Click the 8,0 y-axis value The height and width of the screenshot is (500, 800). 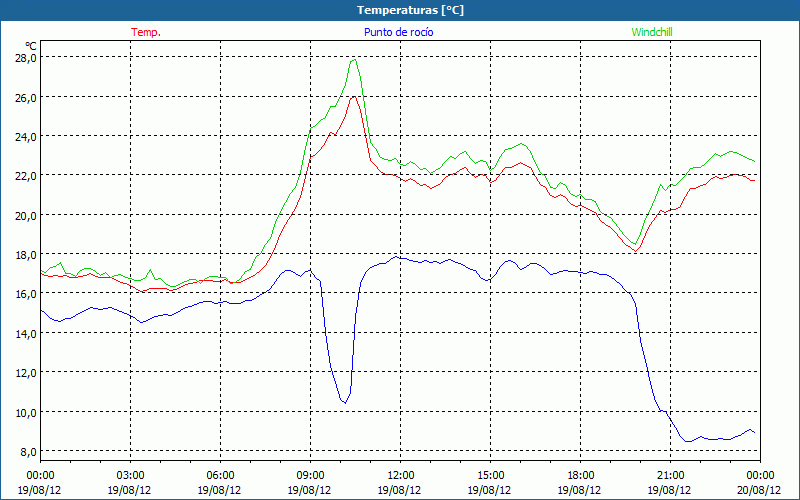point(27,452)
